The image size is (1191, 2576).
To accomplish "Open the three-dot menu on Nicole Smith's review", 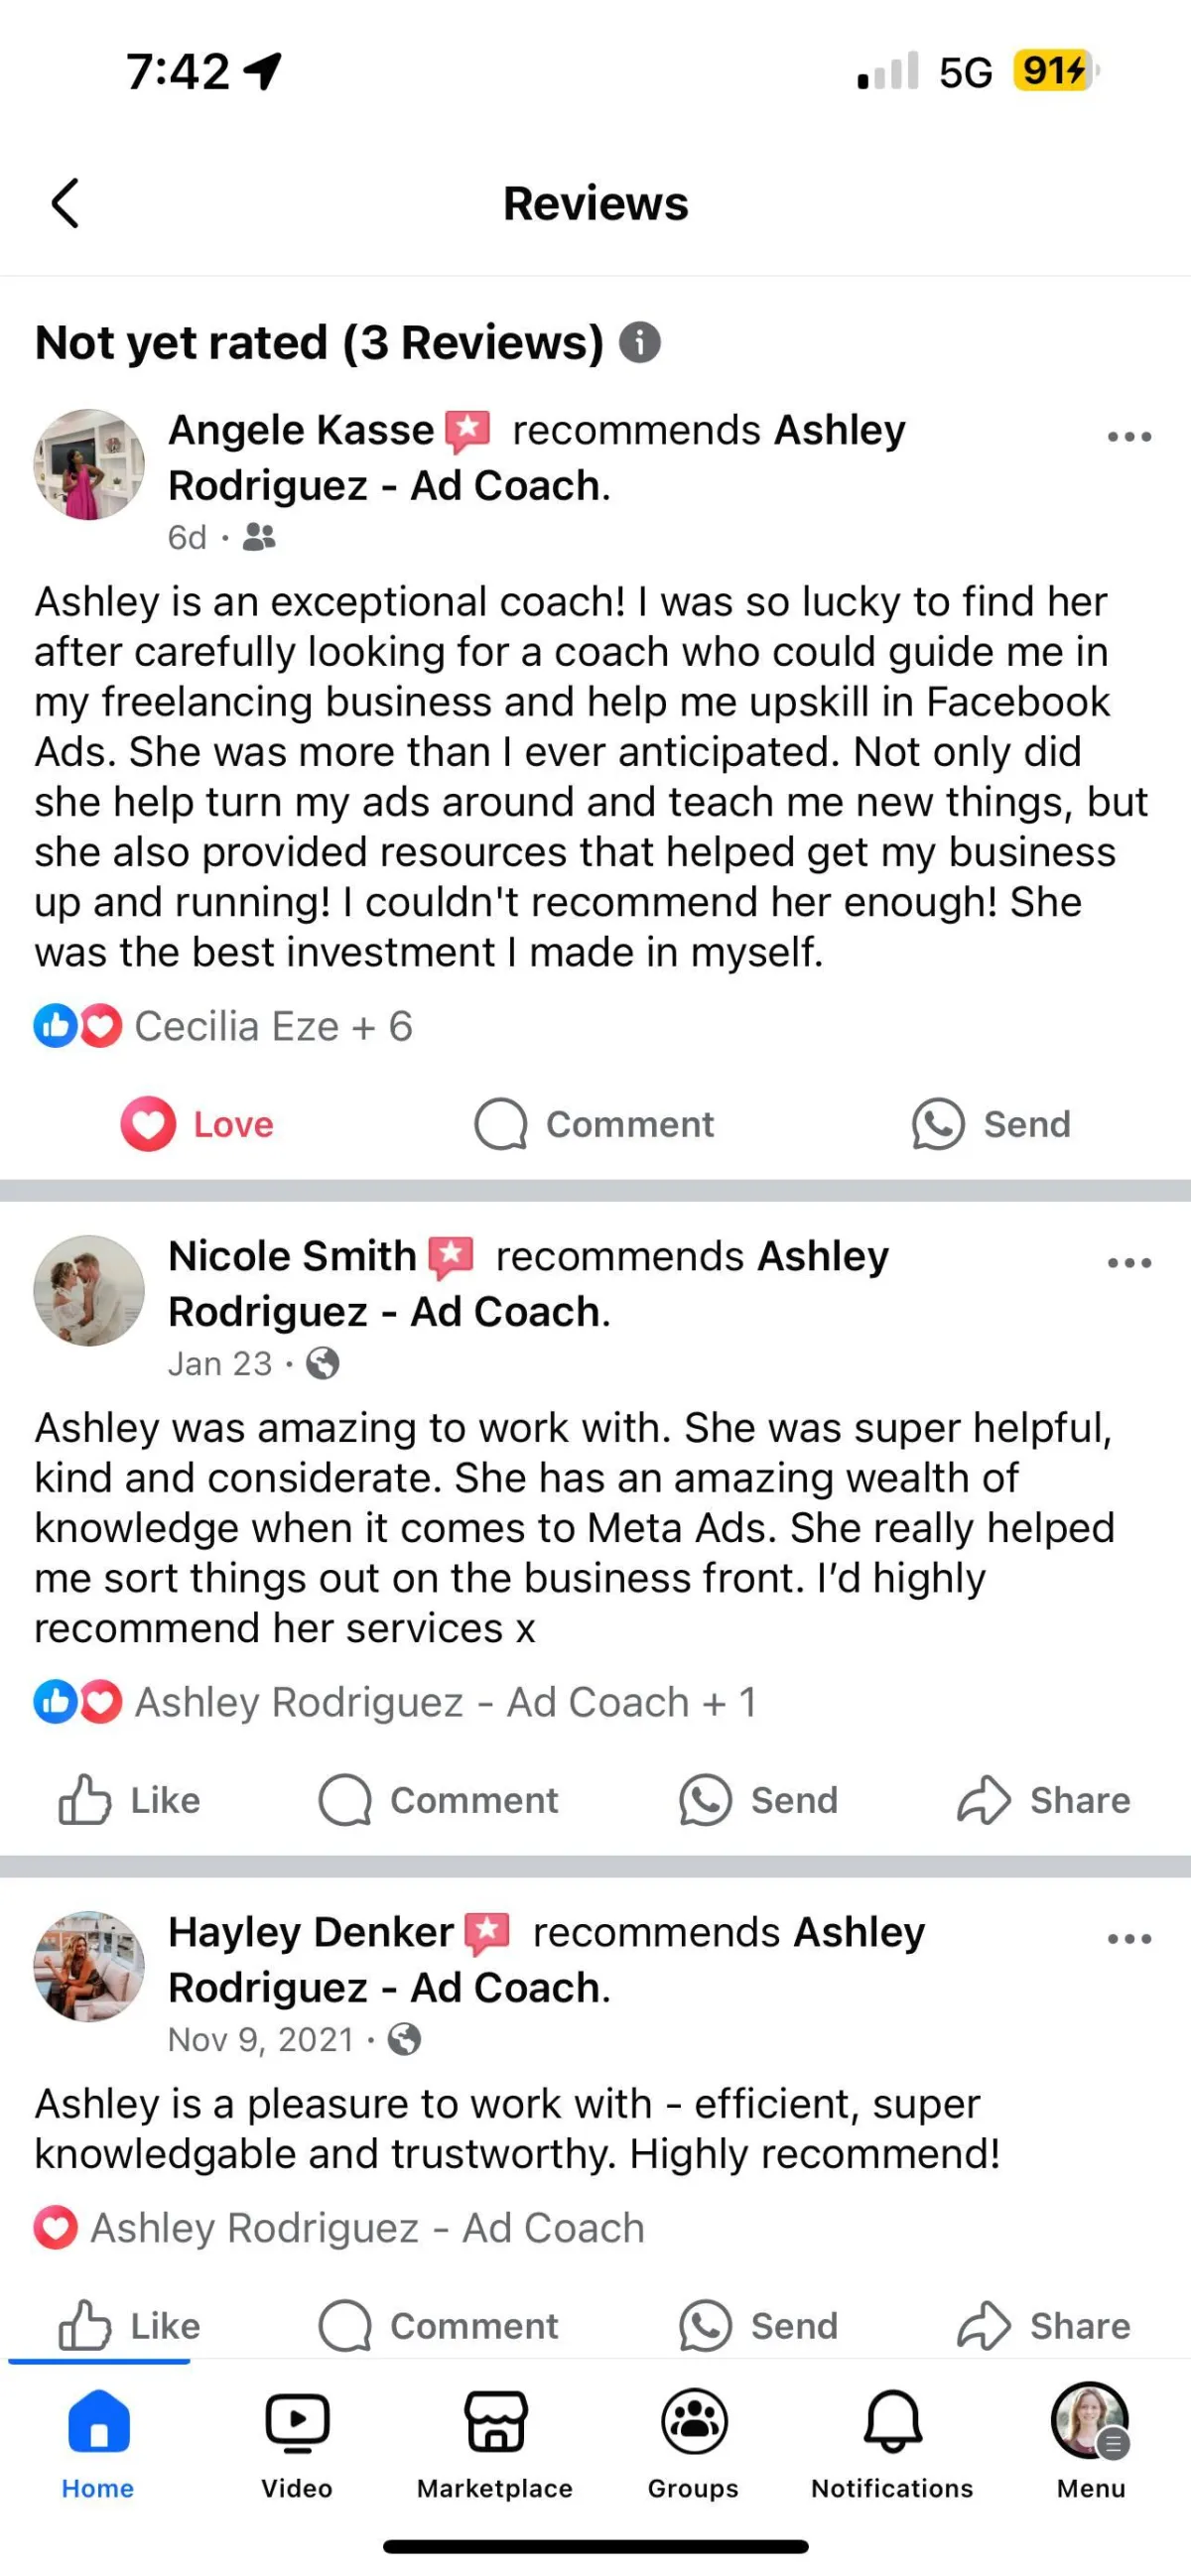I will click(1130, 1263).
